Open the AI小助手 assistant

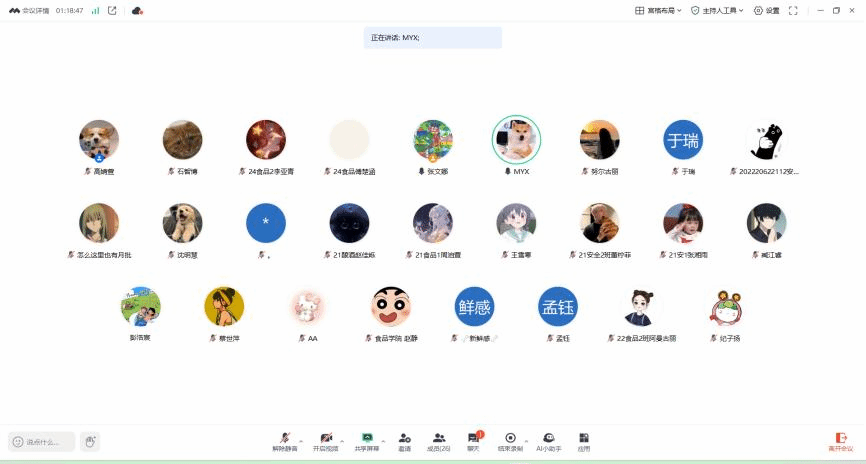pos(549,441)
